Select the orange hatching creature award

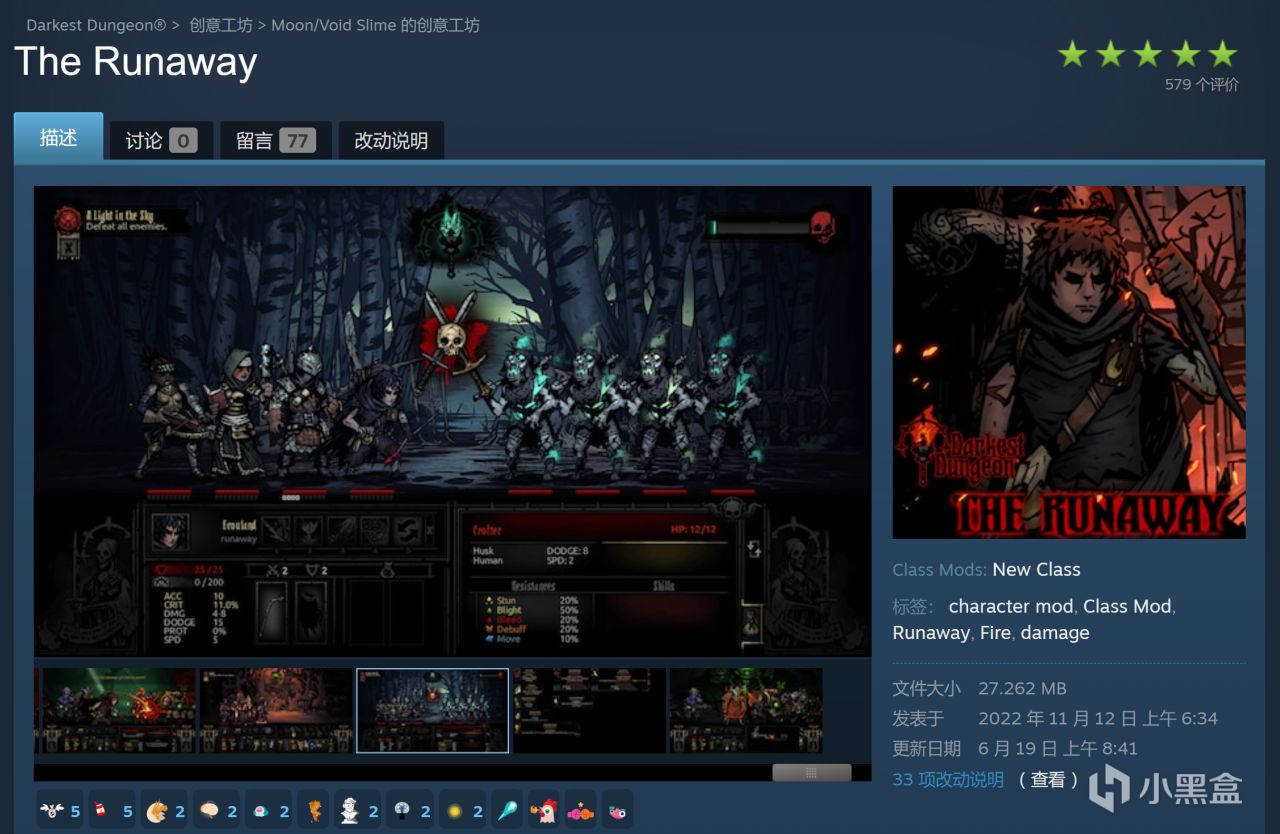pos(155,811)
